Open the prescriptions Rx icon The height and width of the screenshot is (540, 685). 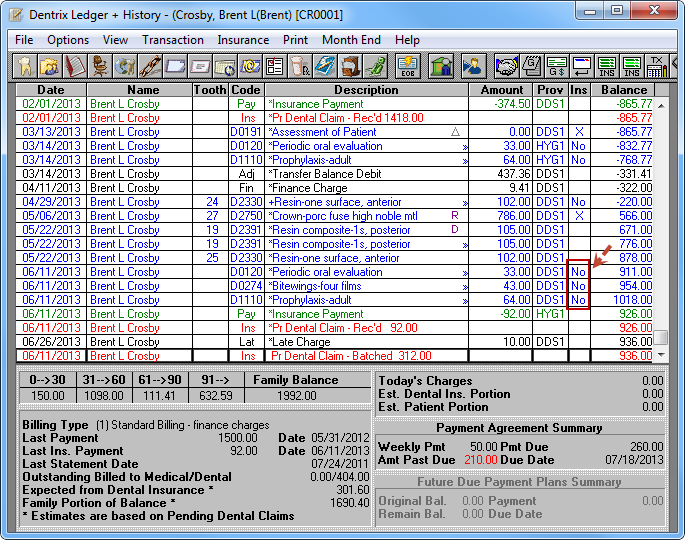point(300,66)
